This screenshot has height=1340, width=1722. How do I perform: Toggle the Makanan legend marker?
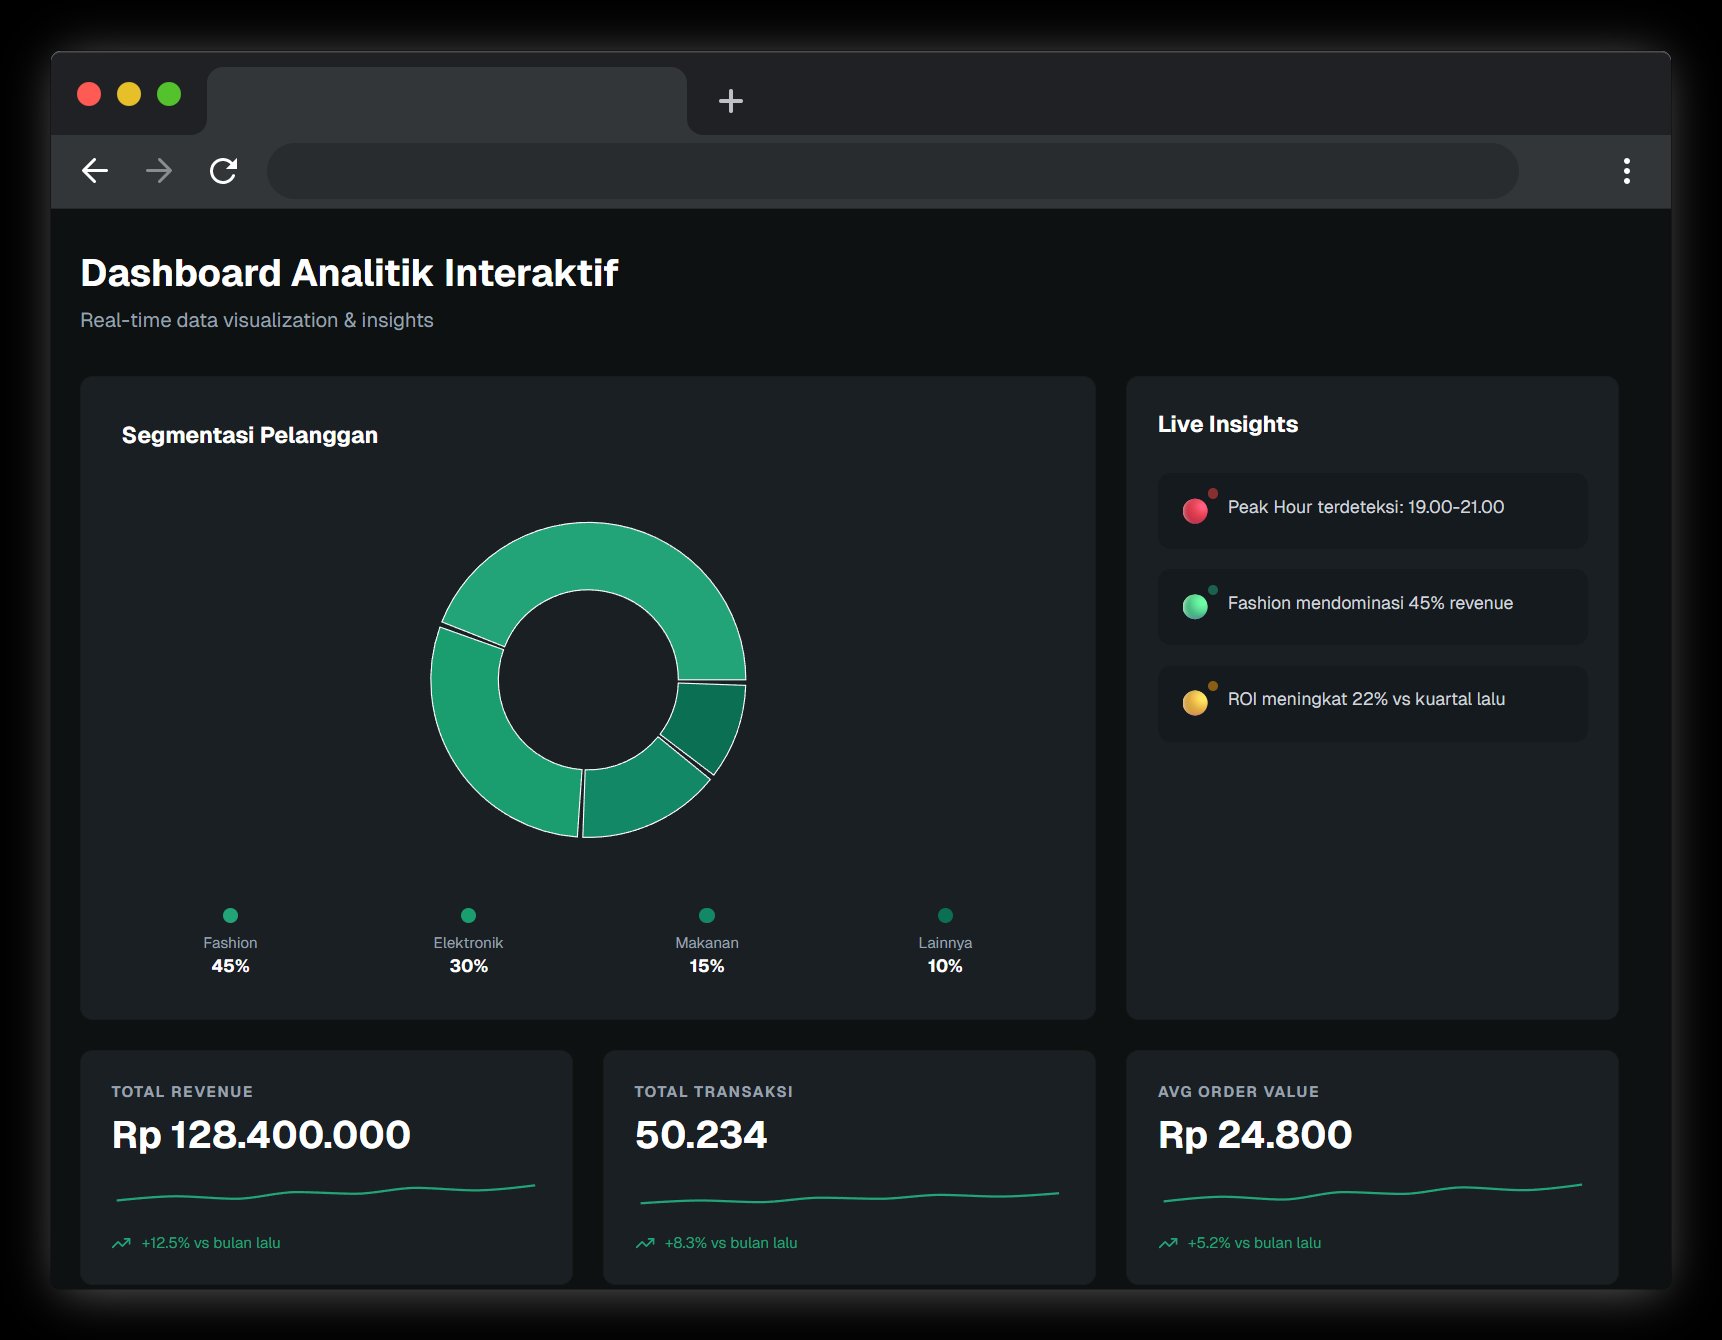pos(707,914)
